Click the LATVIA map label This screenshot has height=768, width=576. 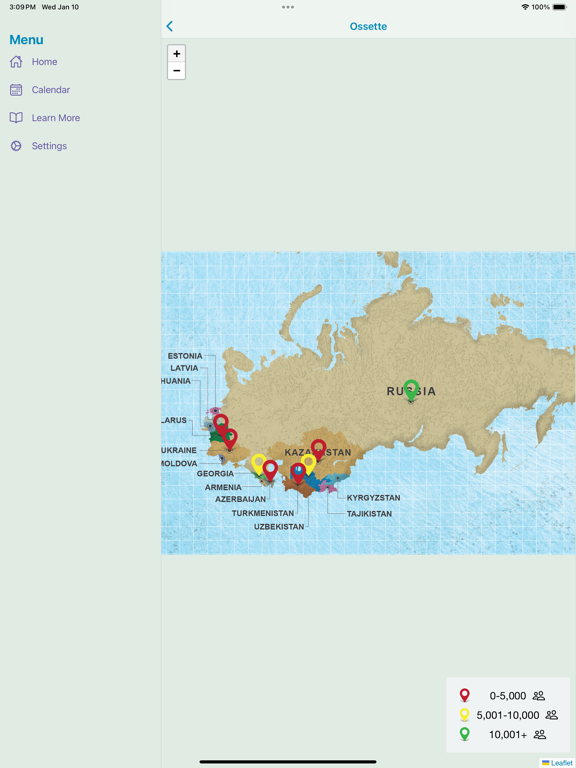pos(184,368)
